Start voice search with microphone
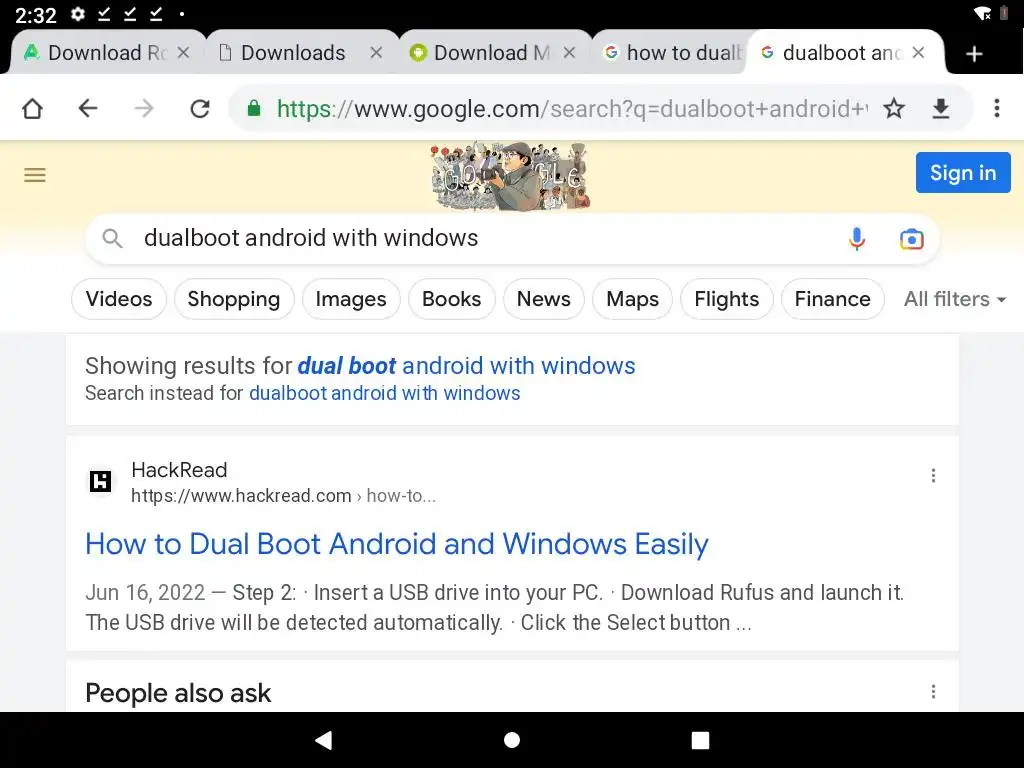This screenshot has width=1024, height=768. pos(857,239)
